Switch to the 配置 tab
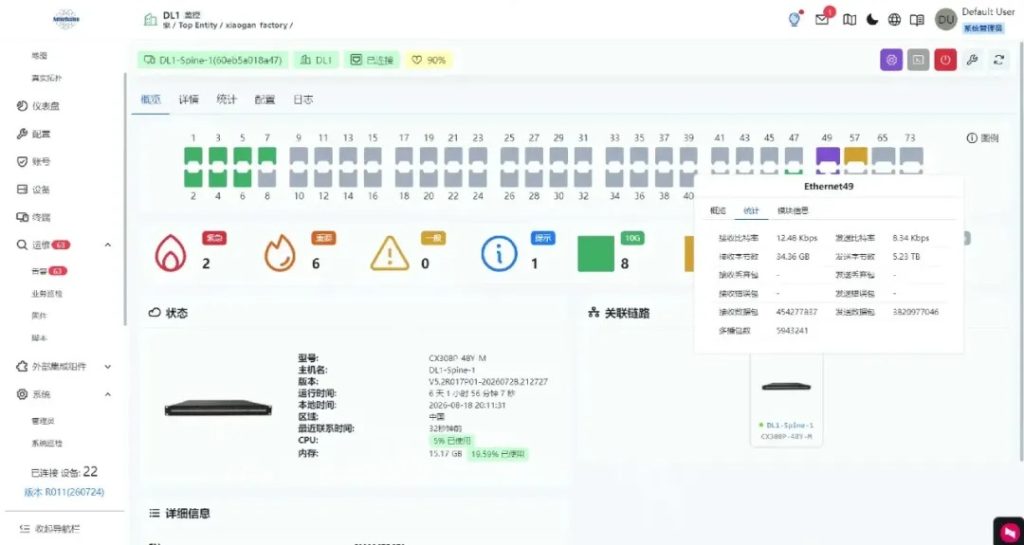Image resolution: width=1024 pixels, height=545 pixels. click(x=264, y=100)
